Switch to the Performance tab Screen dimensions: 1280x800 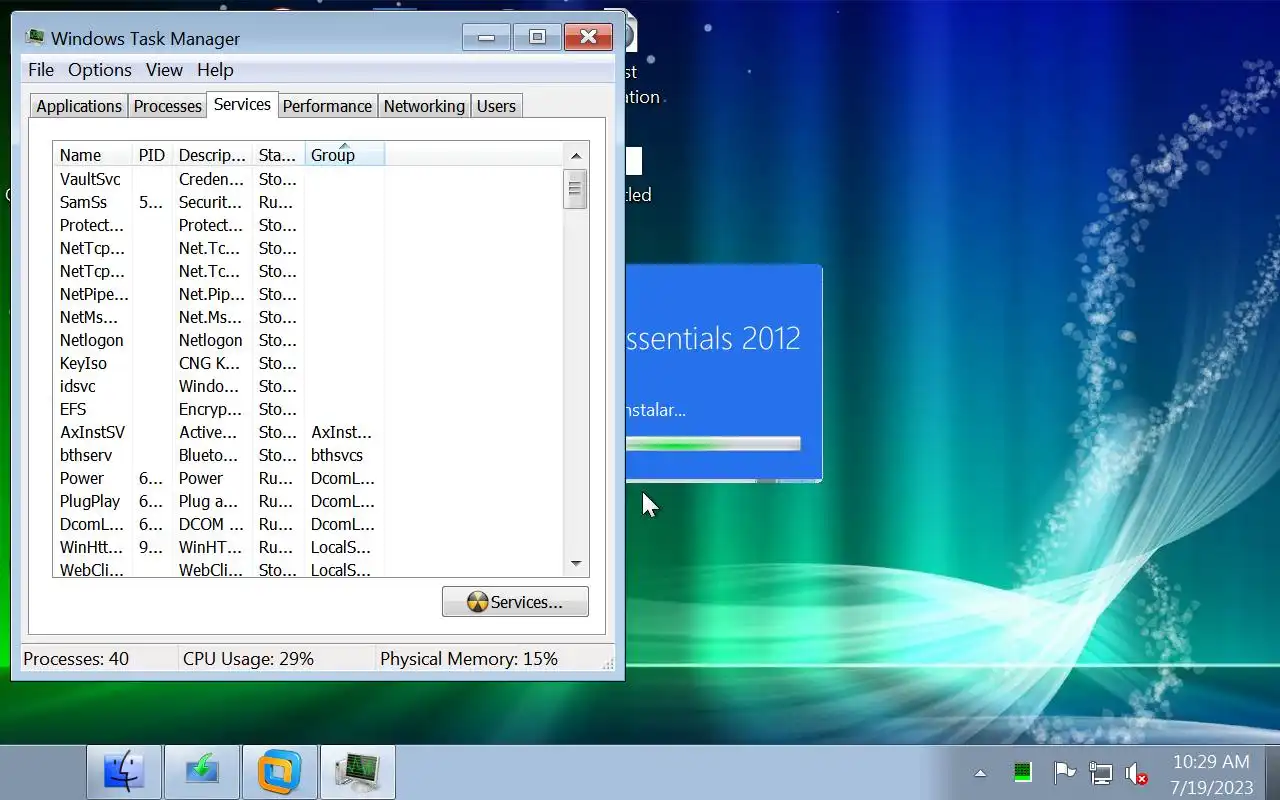[327, 106]
